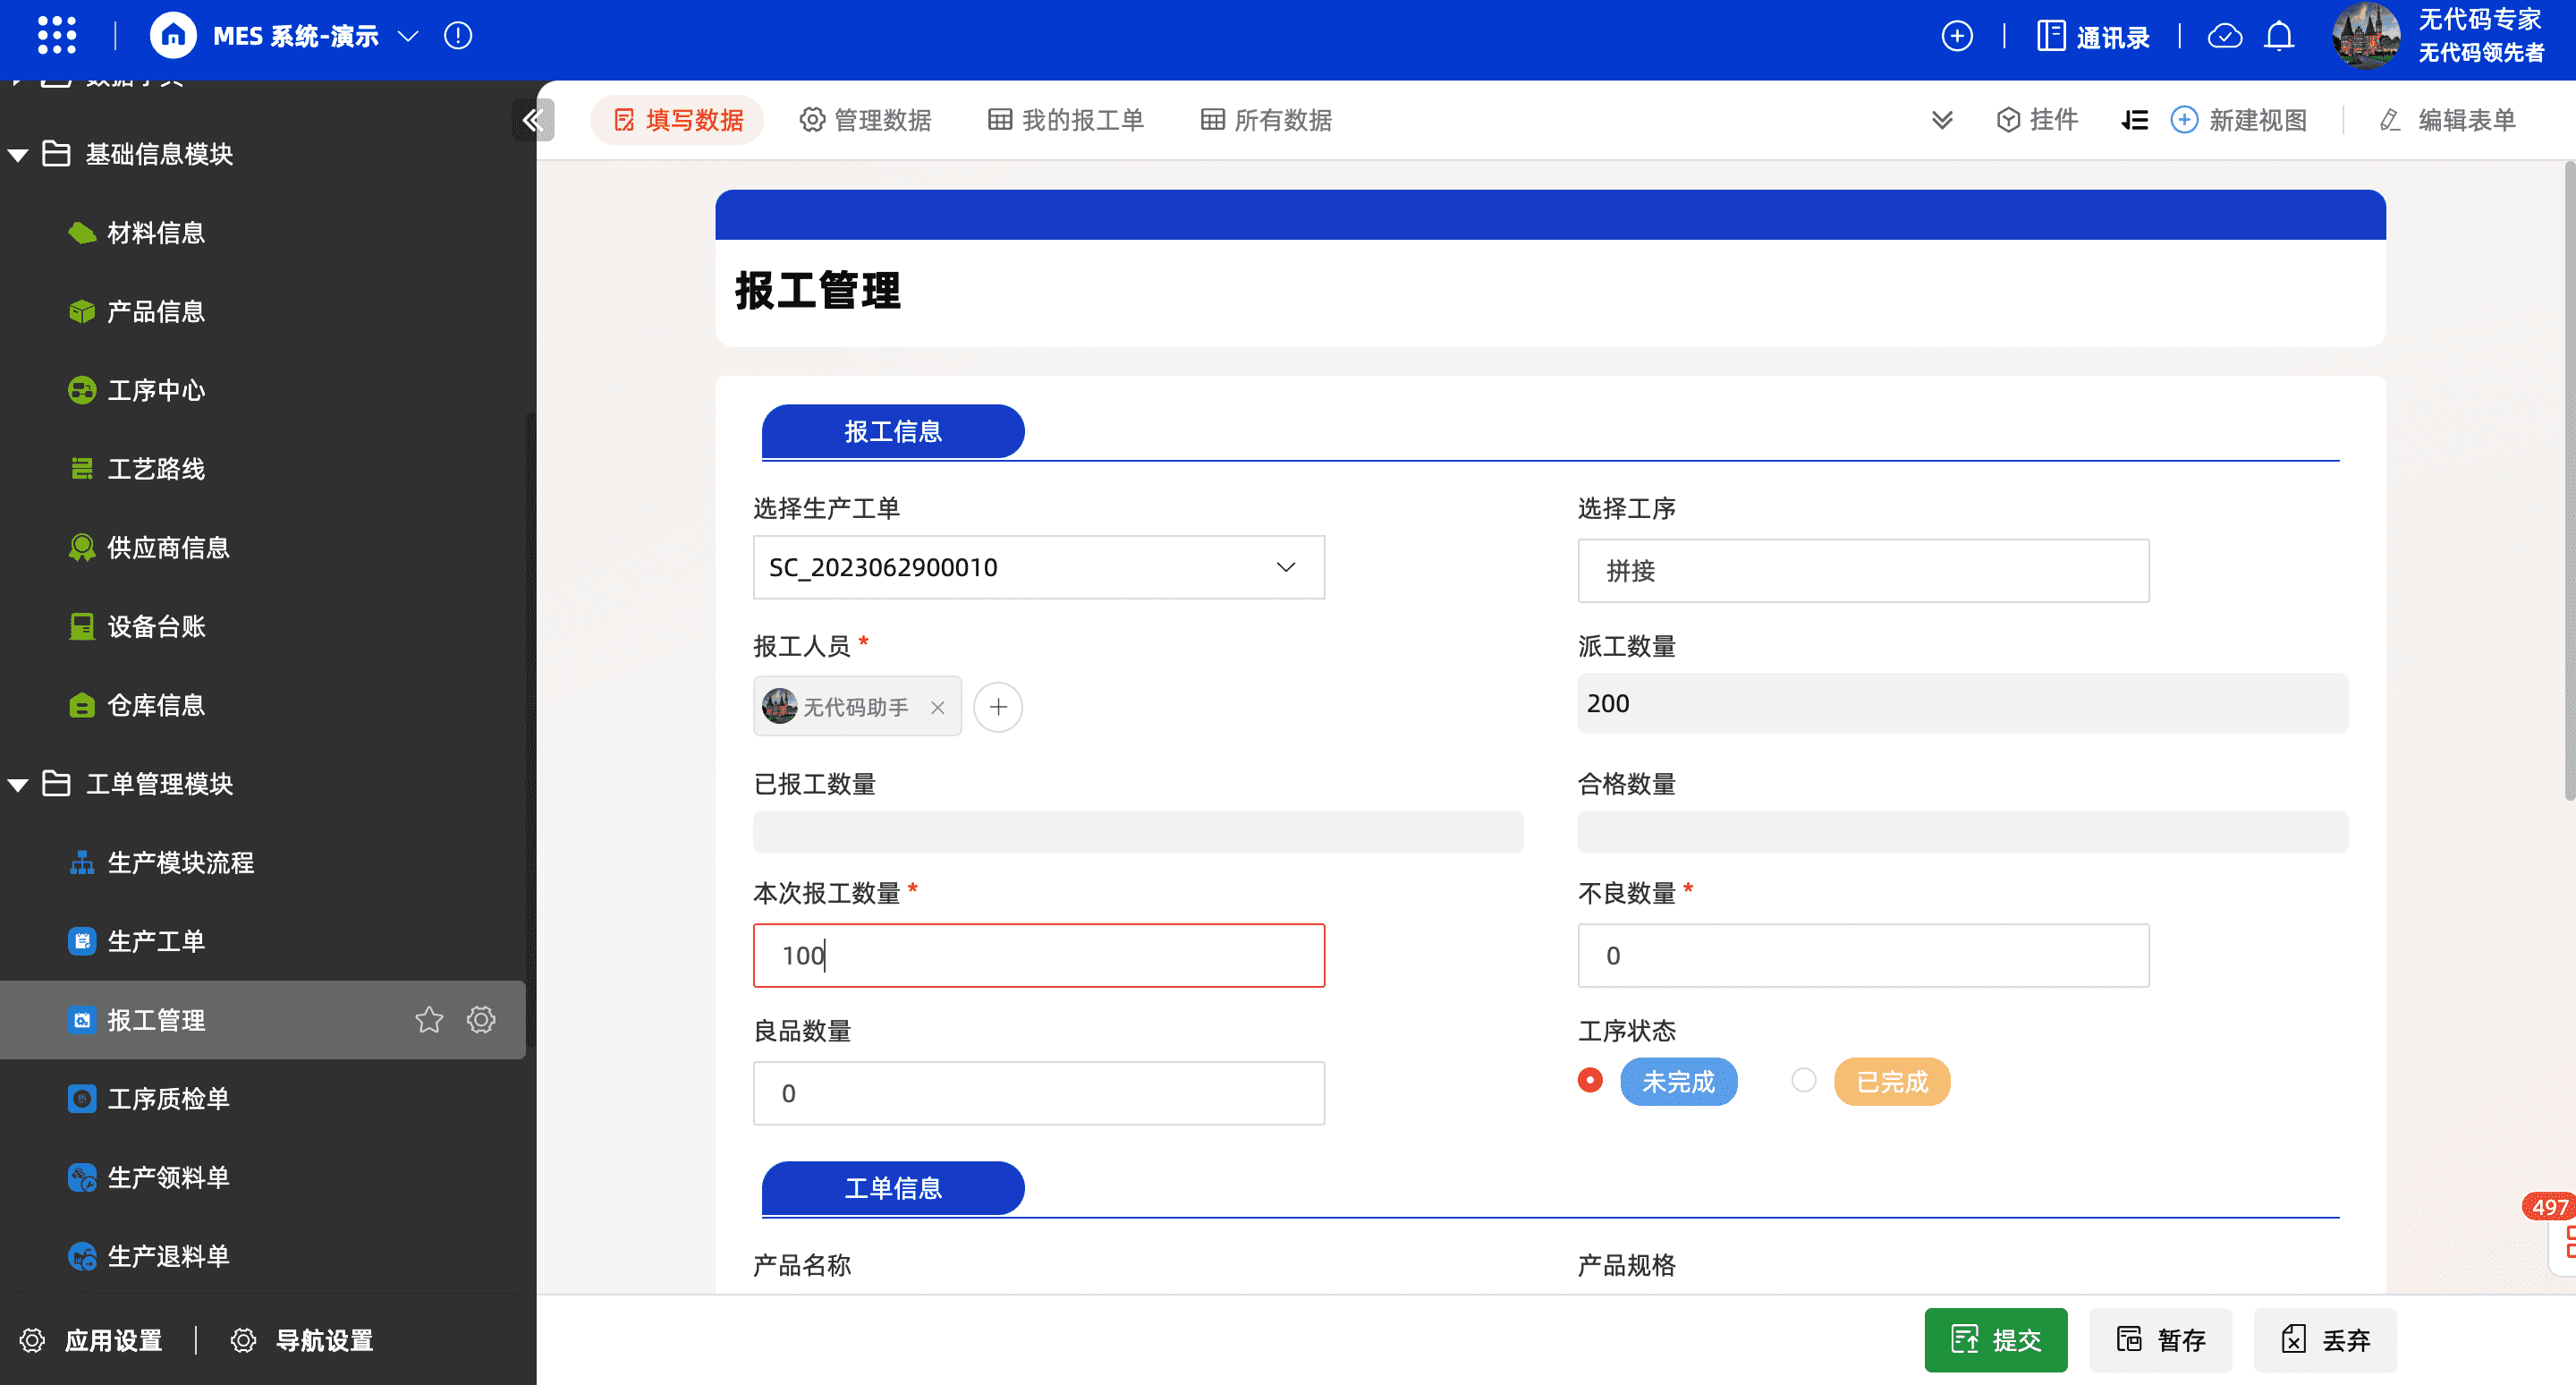The height and width of the screenshot is (1385, 2576).
Task: Expand the MES 系统-演示 app switcher arrow
Action: coord(408,37)
